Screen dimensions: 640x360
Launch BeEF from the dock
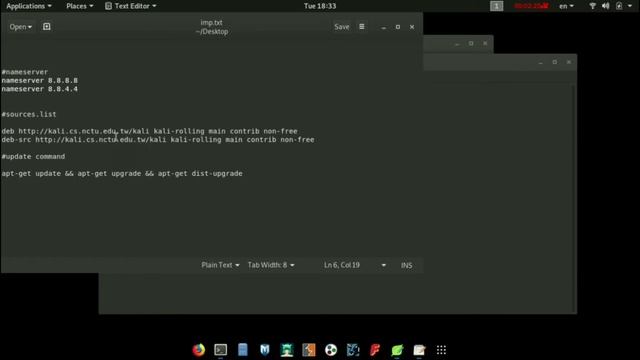click(353, 350)
